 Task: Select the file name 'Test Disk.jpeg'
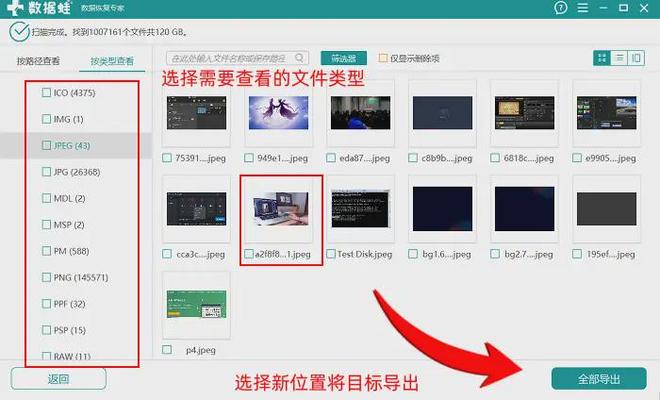365,254
